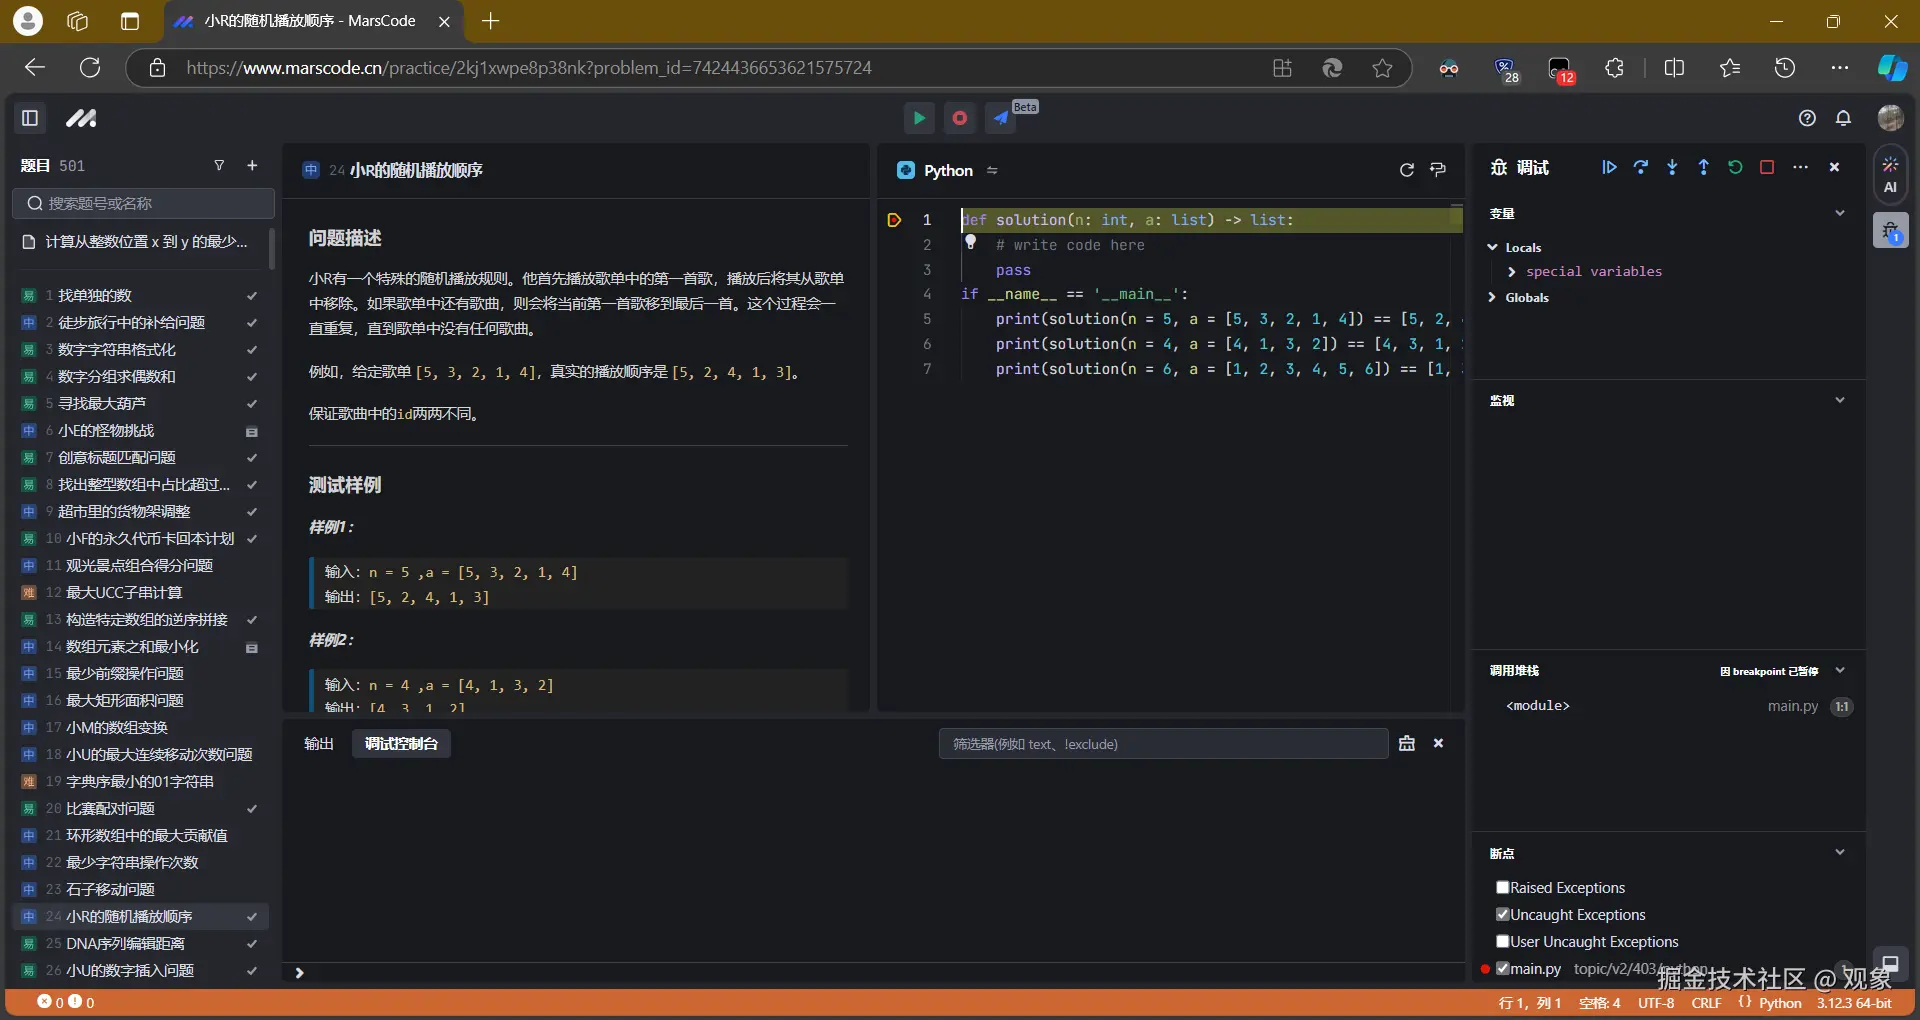The height and width of the screenshot is (1020, 1920).
Task: Collapse the 调用堆栈 call stack section
Action: click(x=1841, y=670)
